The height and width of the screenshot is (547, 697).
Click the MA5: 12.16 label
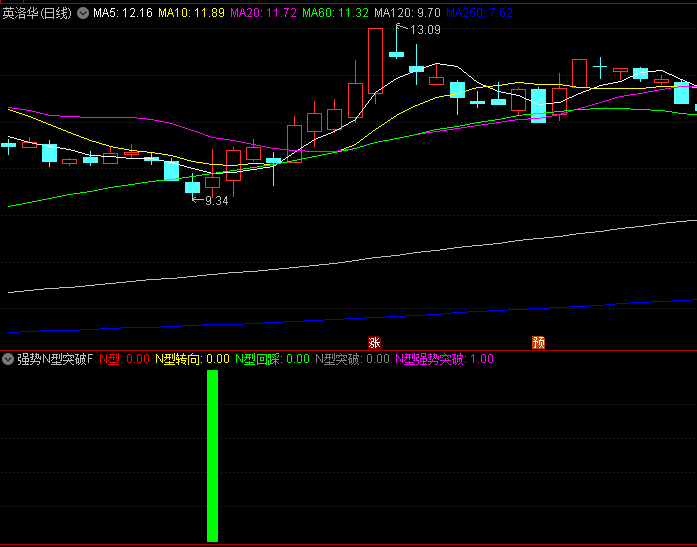tap(123, 13)
